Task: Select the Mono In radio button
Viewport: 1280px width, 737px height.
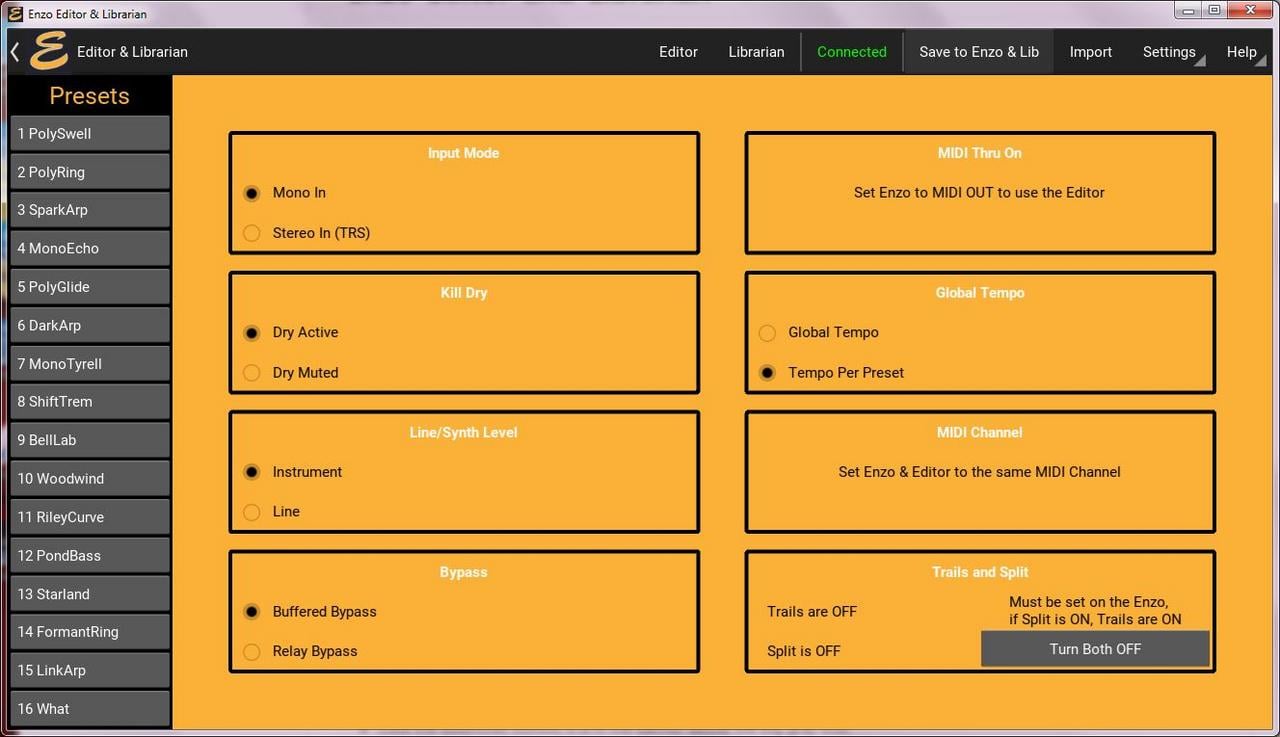Action: pos(252,193)
